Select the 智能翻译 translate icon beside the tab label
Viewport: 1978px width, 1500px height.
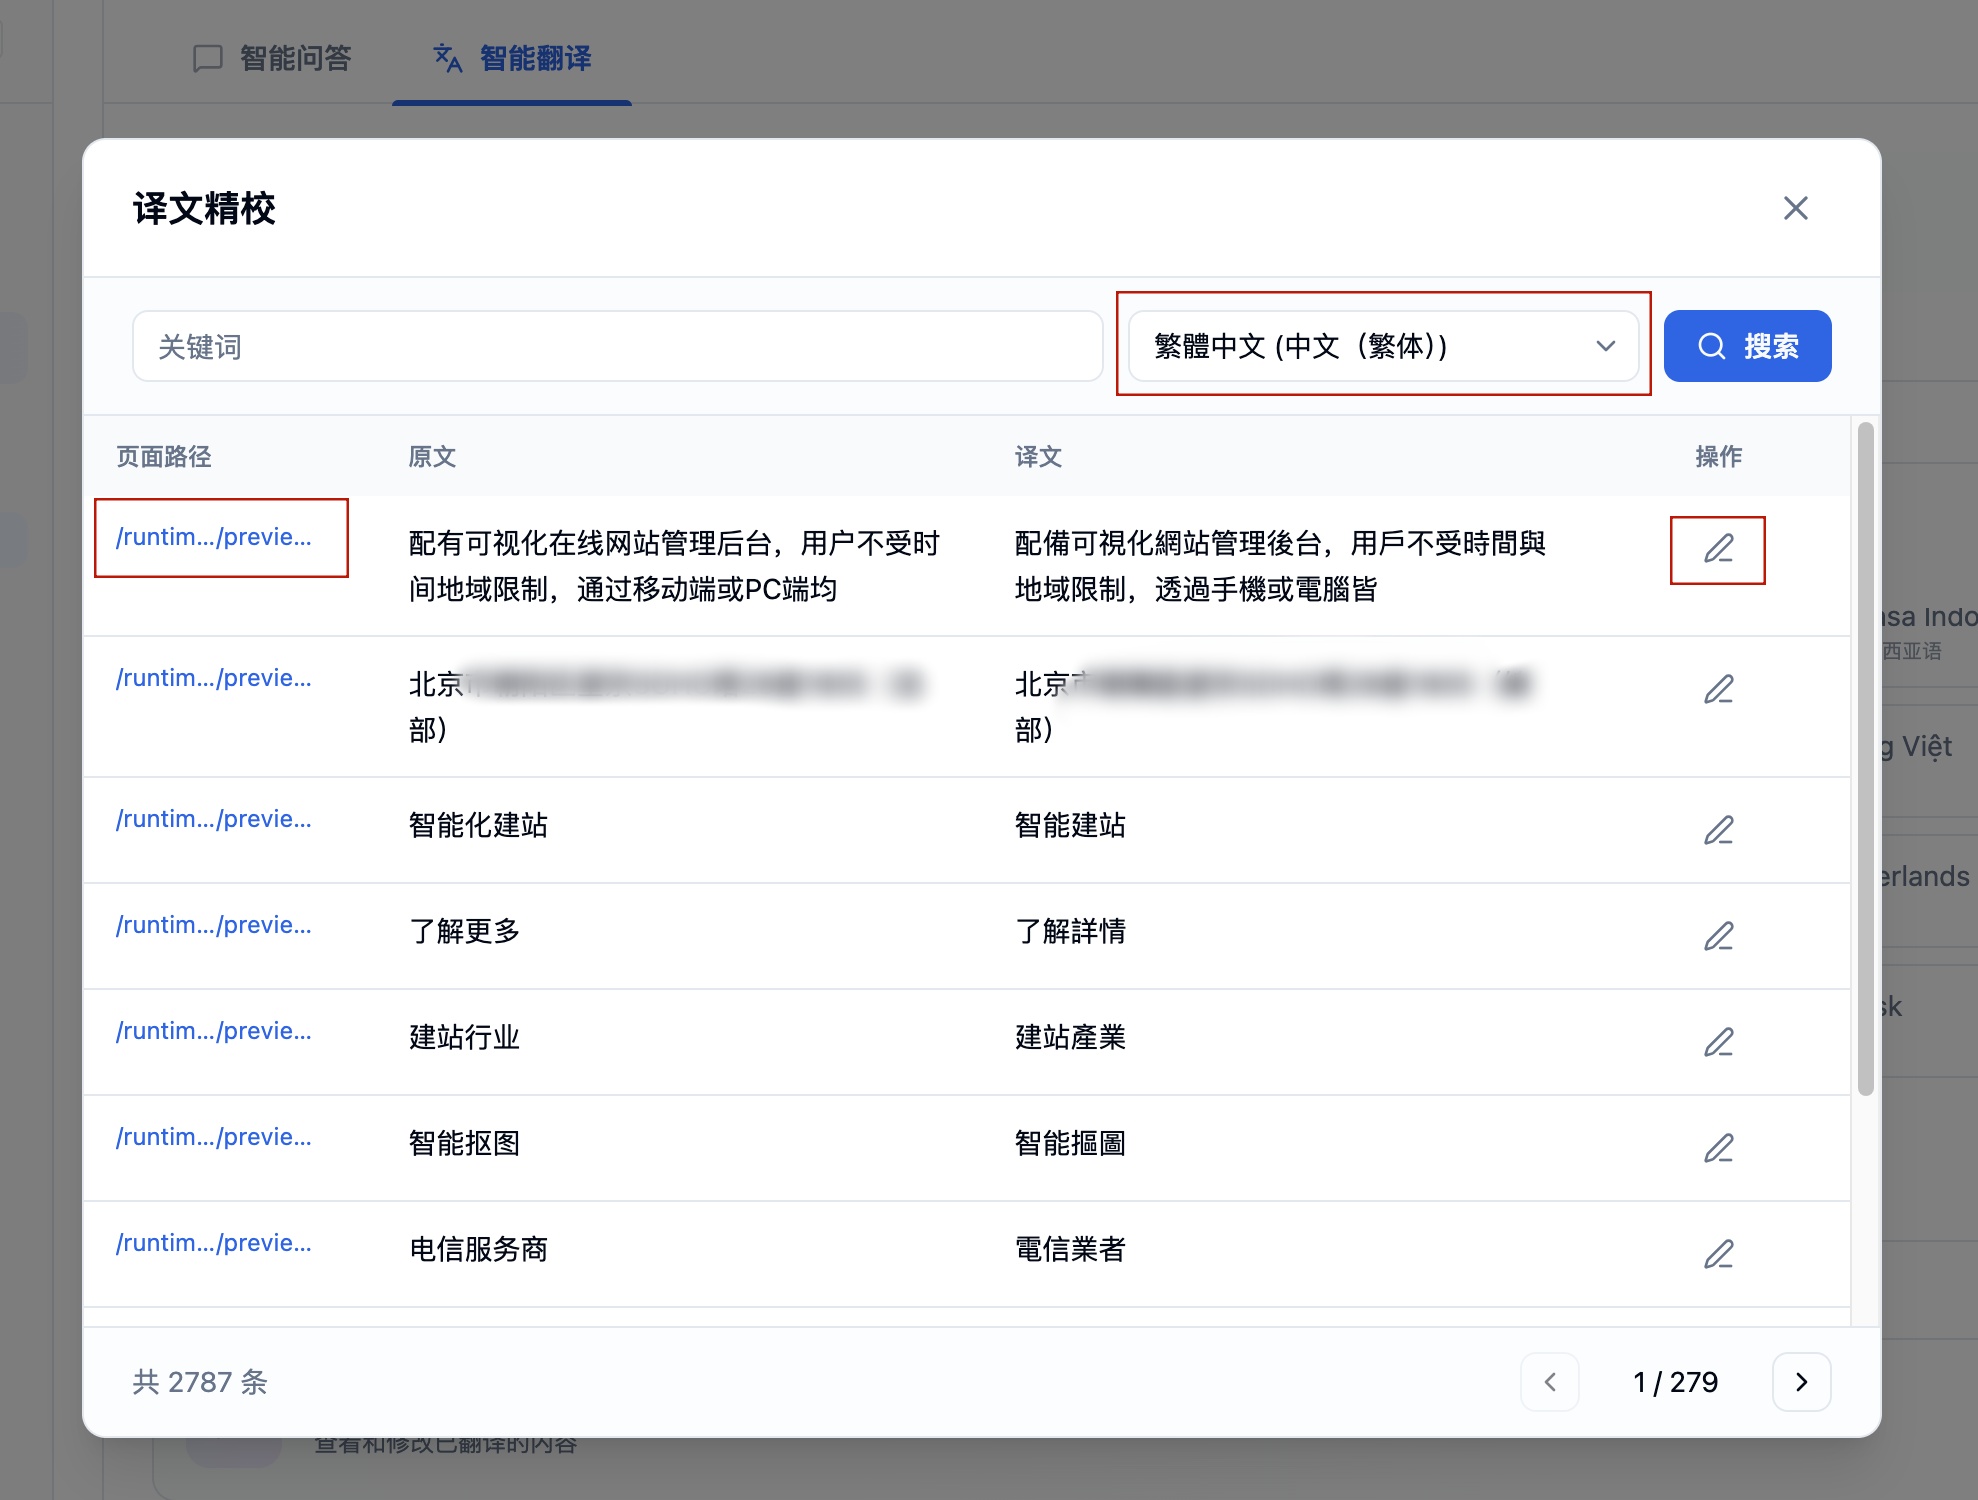[446, 59]
